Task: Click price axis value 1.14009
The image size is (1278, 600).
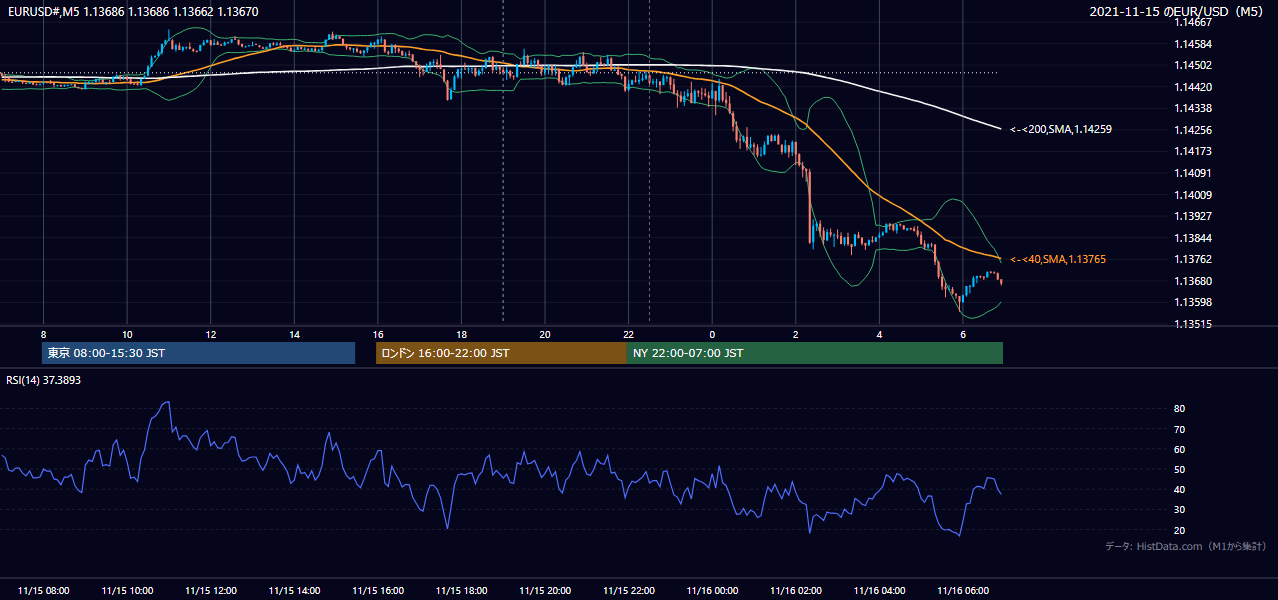Action: point(1193,196)
